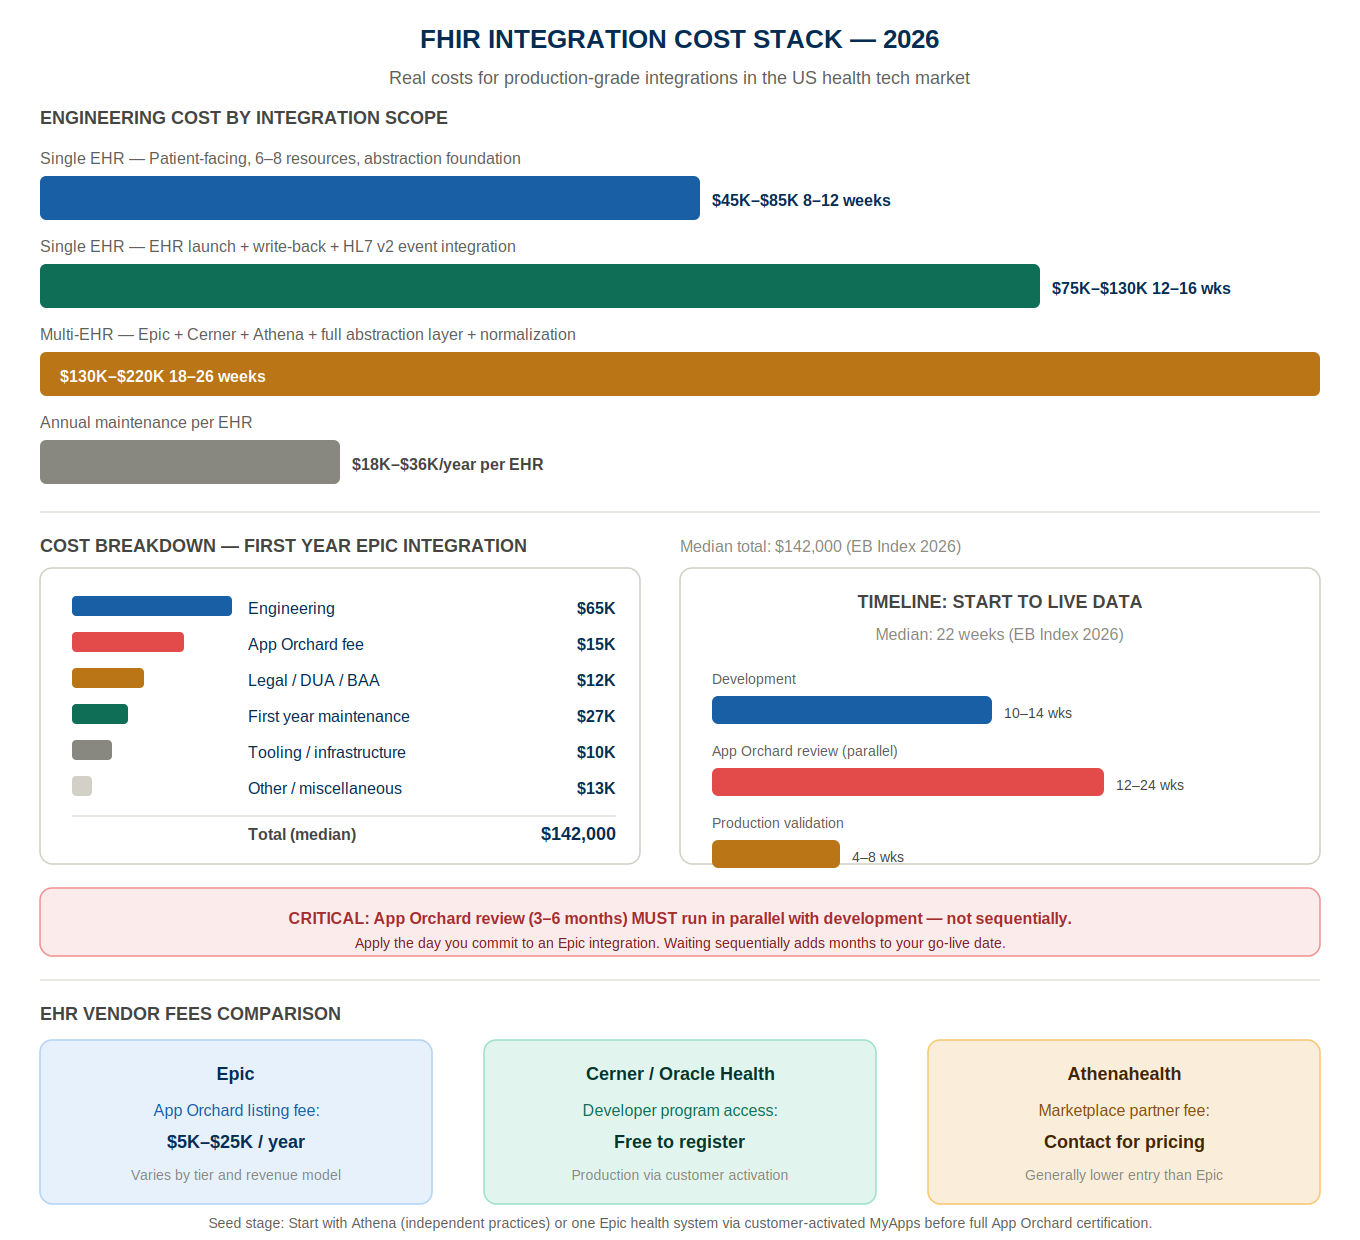Click the CRITICAL App Orchard review warning
The height and width of the screenshot is (1240, 1360).
pos(680,918)
